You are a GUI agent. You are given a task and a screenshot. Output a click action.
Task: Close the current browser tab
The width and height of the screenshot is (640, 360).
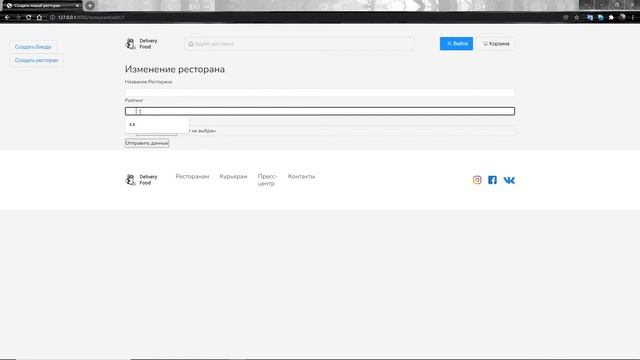(x=77, y=6)
